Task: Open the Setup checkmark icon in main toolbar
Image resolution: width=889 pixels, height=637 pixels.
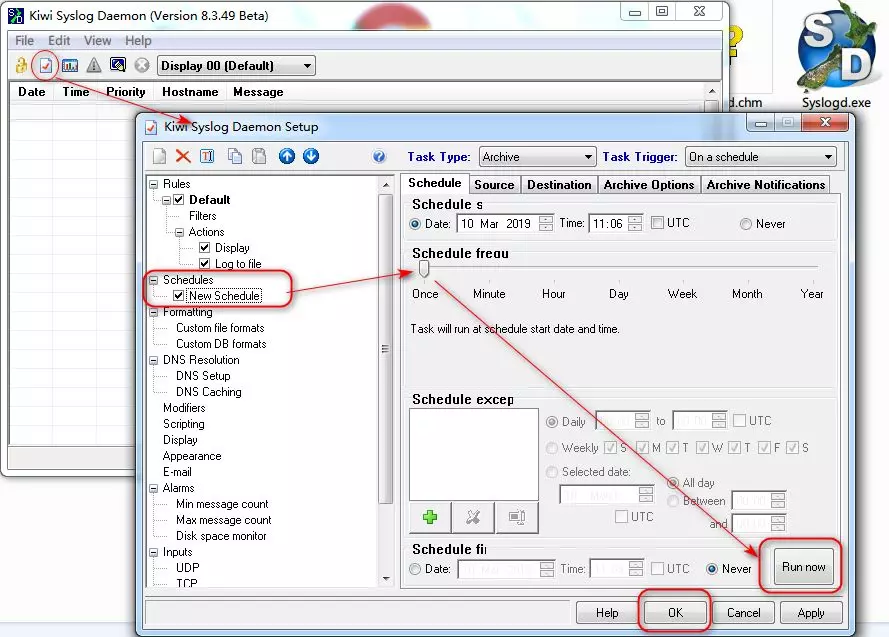Action: 45,66
